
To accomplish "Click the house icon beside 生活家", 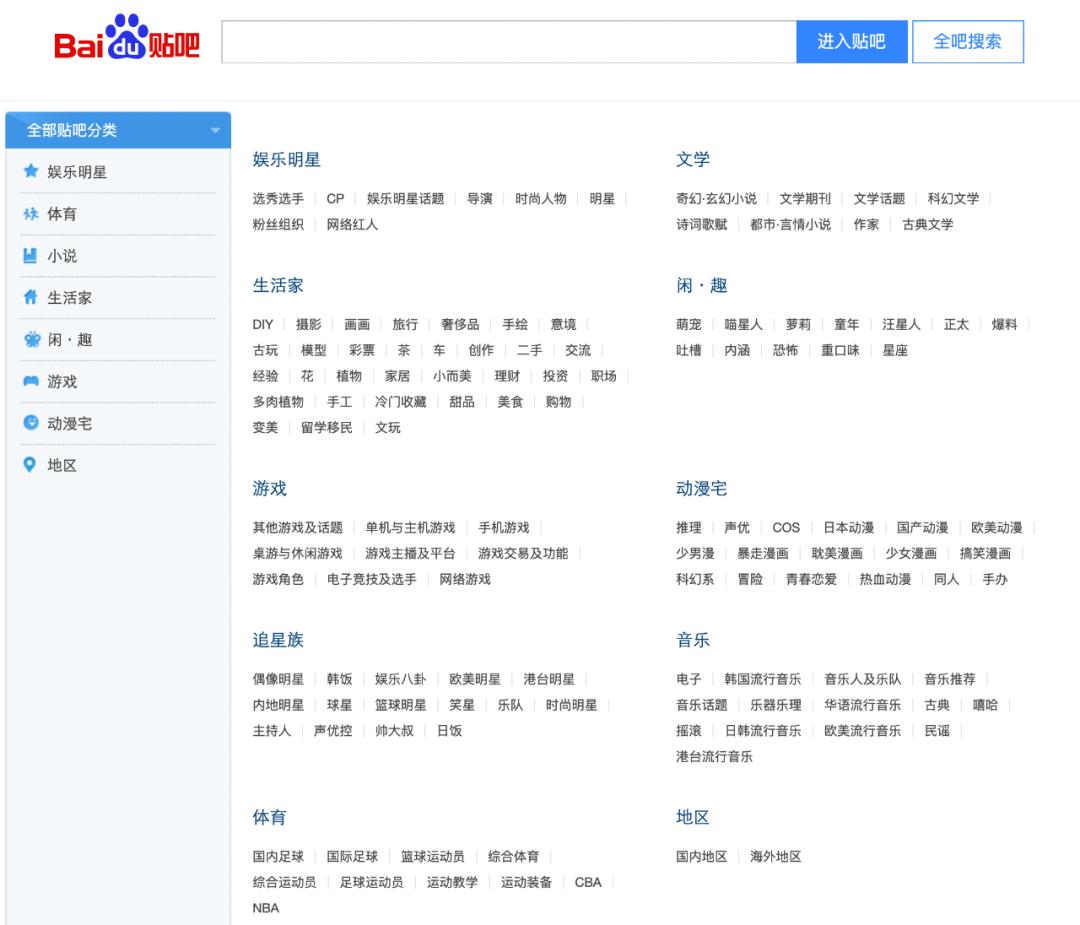I will point(30,297).
